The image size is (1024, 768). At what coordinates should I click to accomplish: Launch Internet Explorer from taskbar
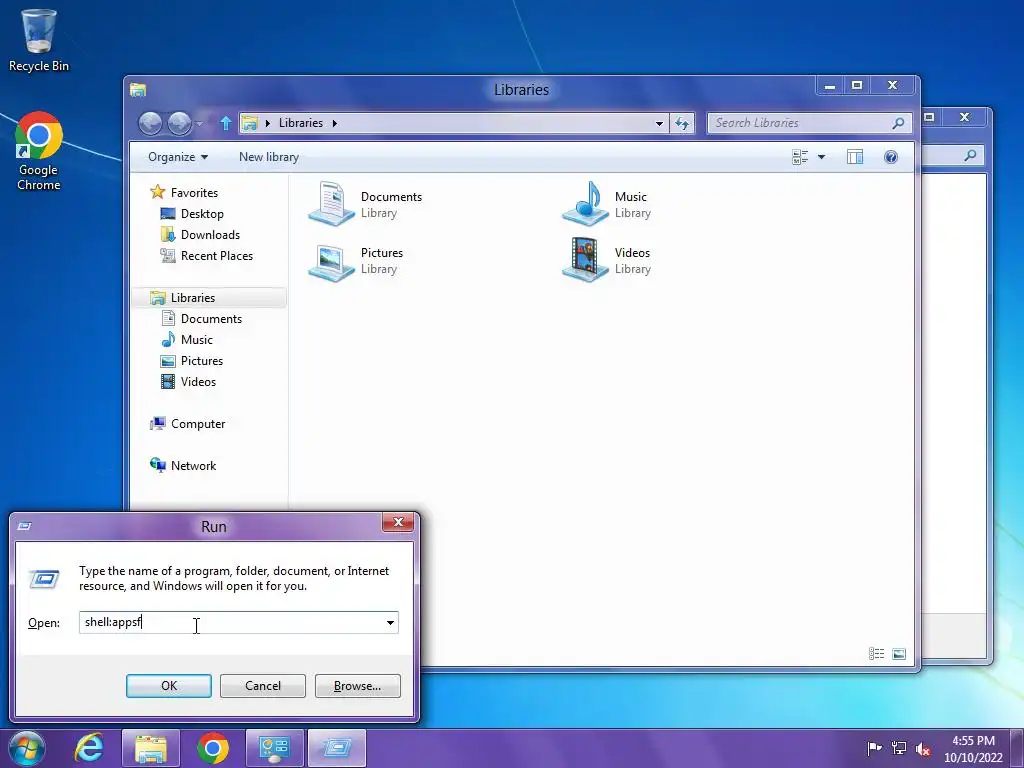(x=89, y=748)
